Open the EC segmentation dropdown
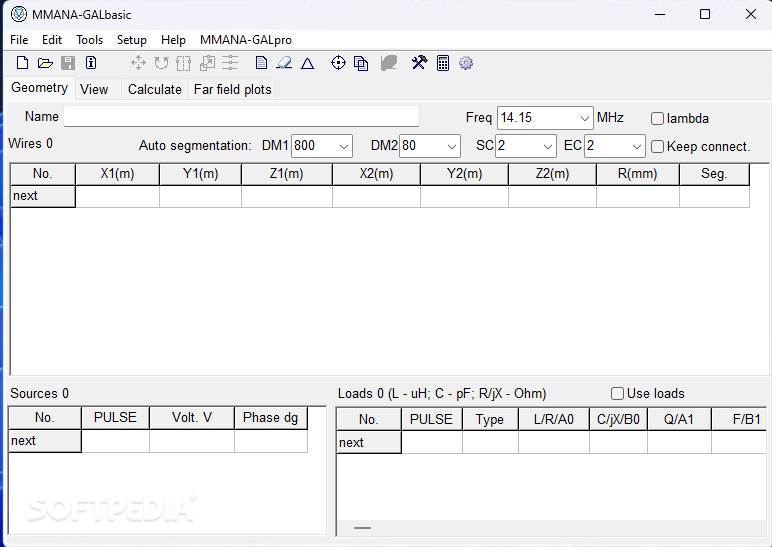 [636, 146]
